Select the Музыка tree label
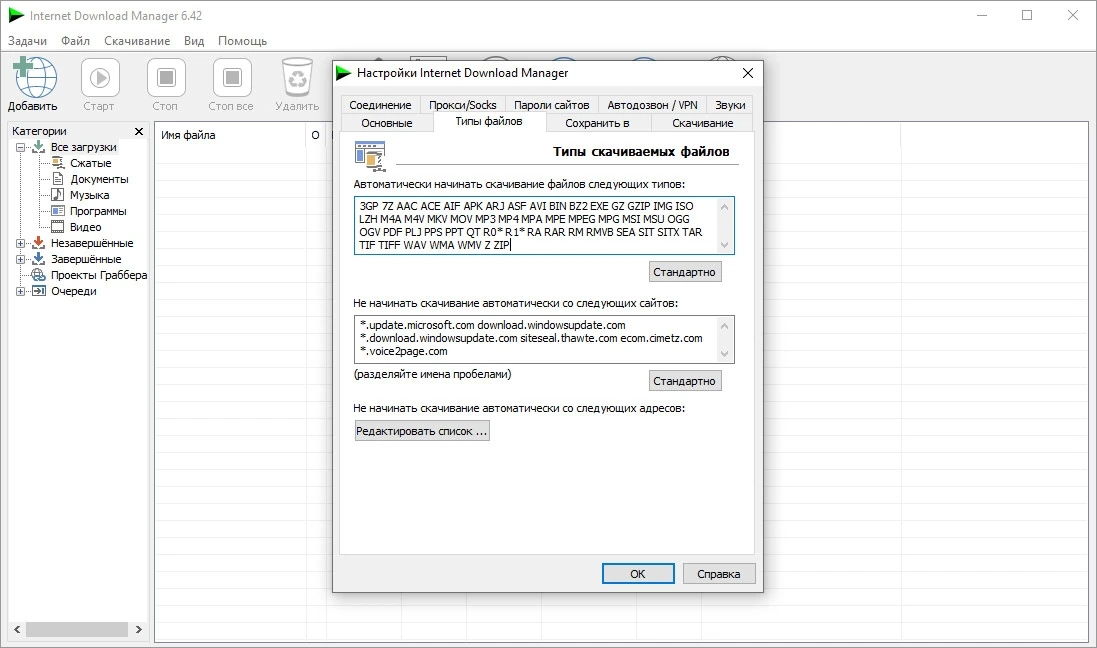 [90, 195]
